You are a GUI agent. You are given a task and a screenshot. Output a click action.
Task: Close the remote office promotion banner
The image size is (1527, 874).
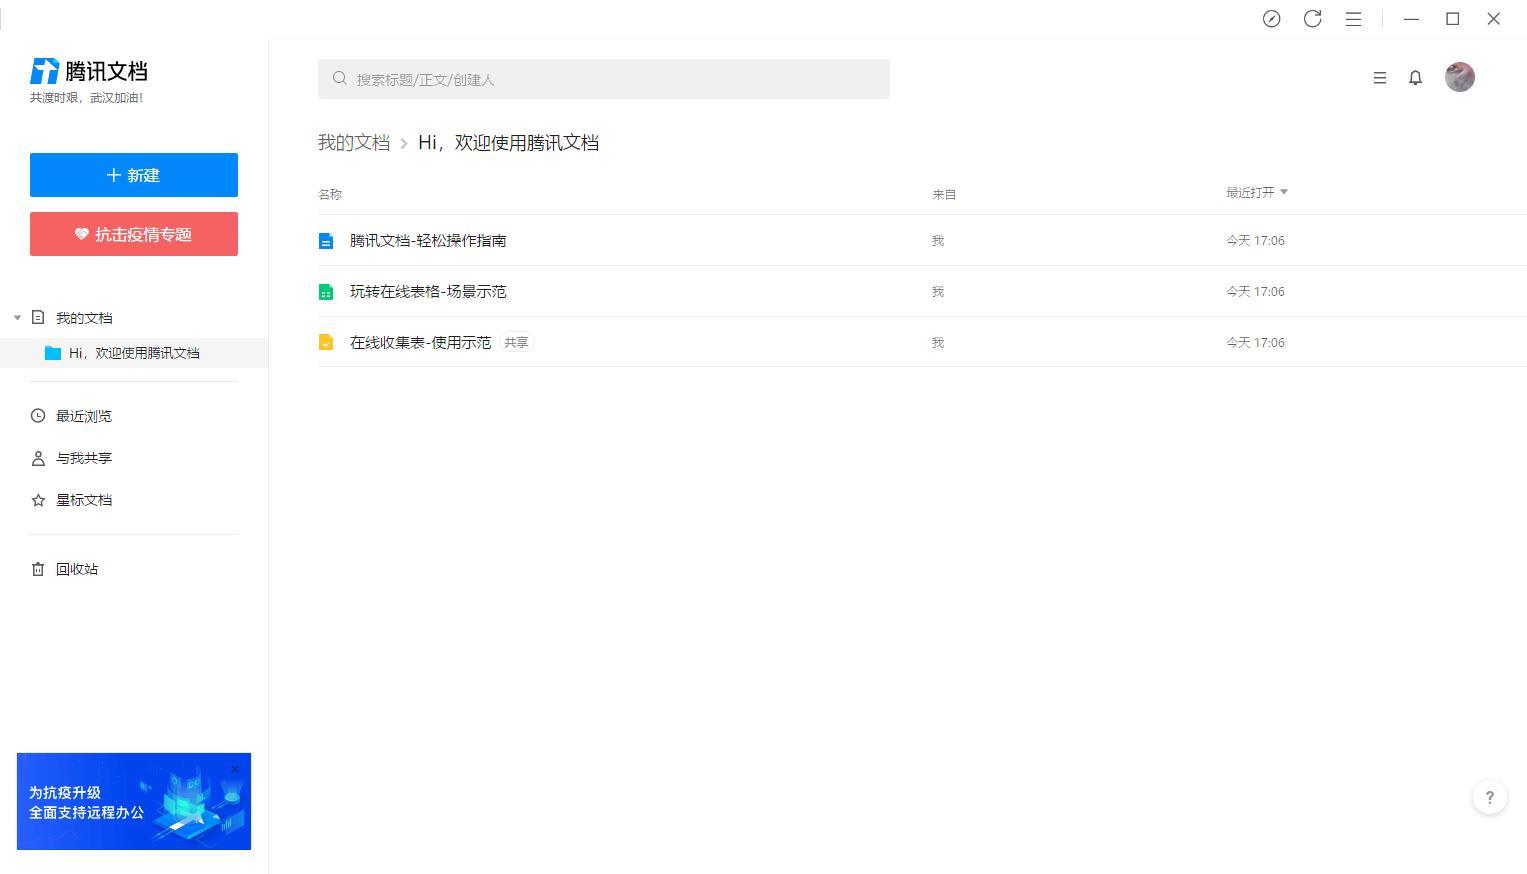[235, 769]
